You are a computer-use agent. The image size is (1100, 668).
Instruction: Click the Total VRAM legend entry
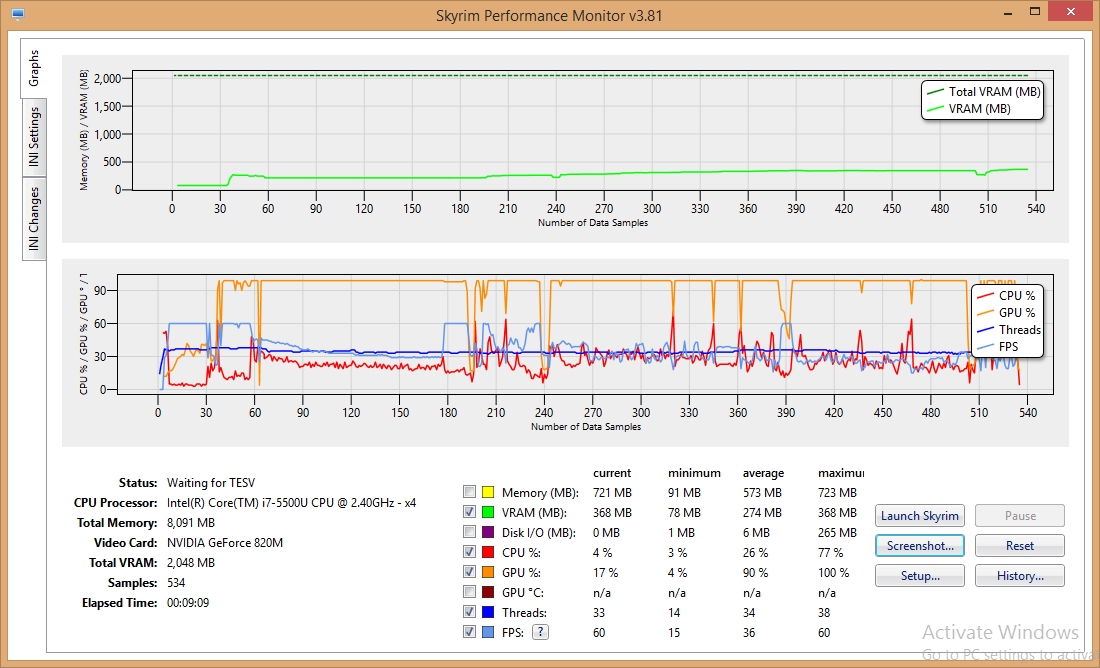[x=985, y=90]
